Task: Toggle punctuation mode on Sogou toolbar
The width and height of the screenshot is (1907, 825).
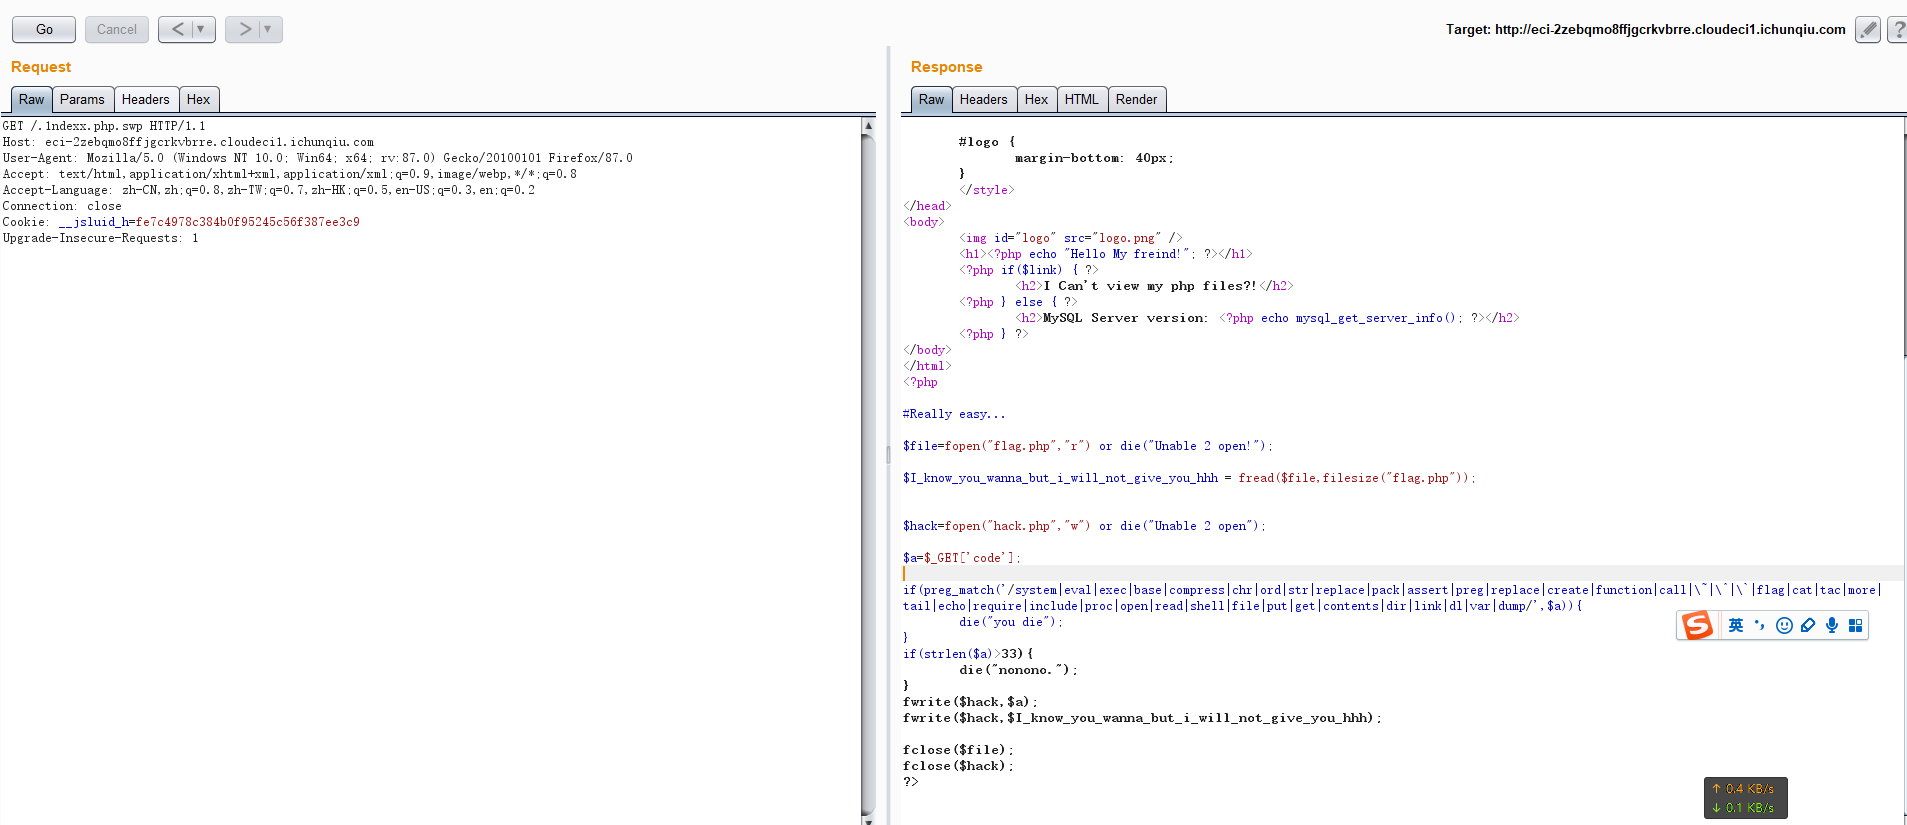Action: pos(1760,625)
